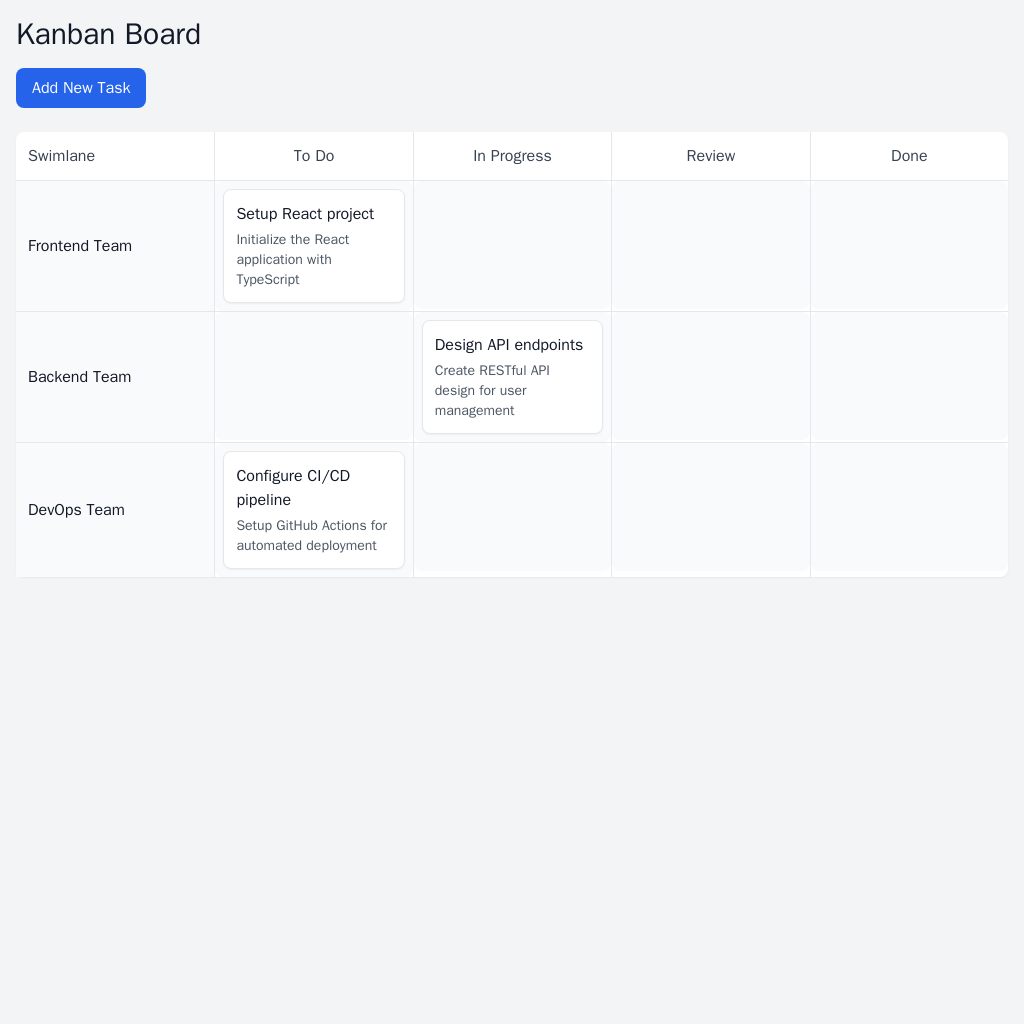Click the empty Frontend Team In Progress cell
This screenshot has height=1024, width=1024.
click(x=512, y=246)
